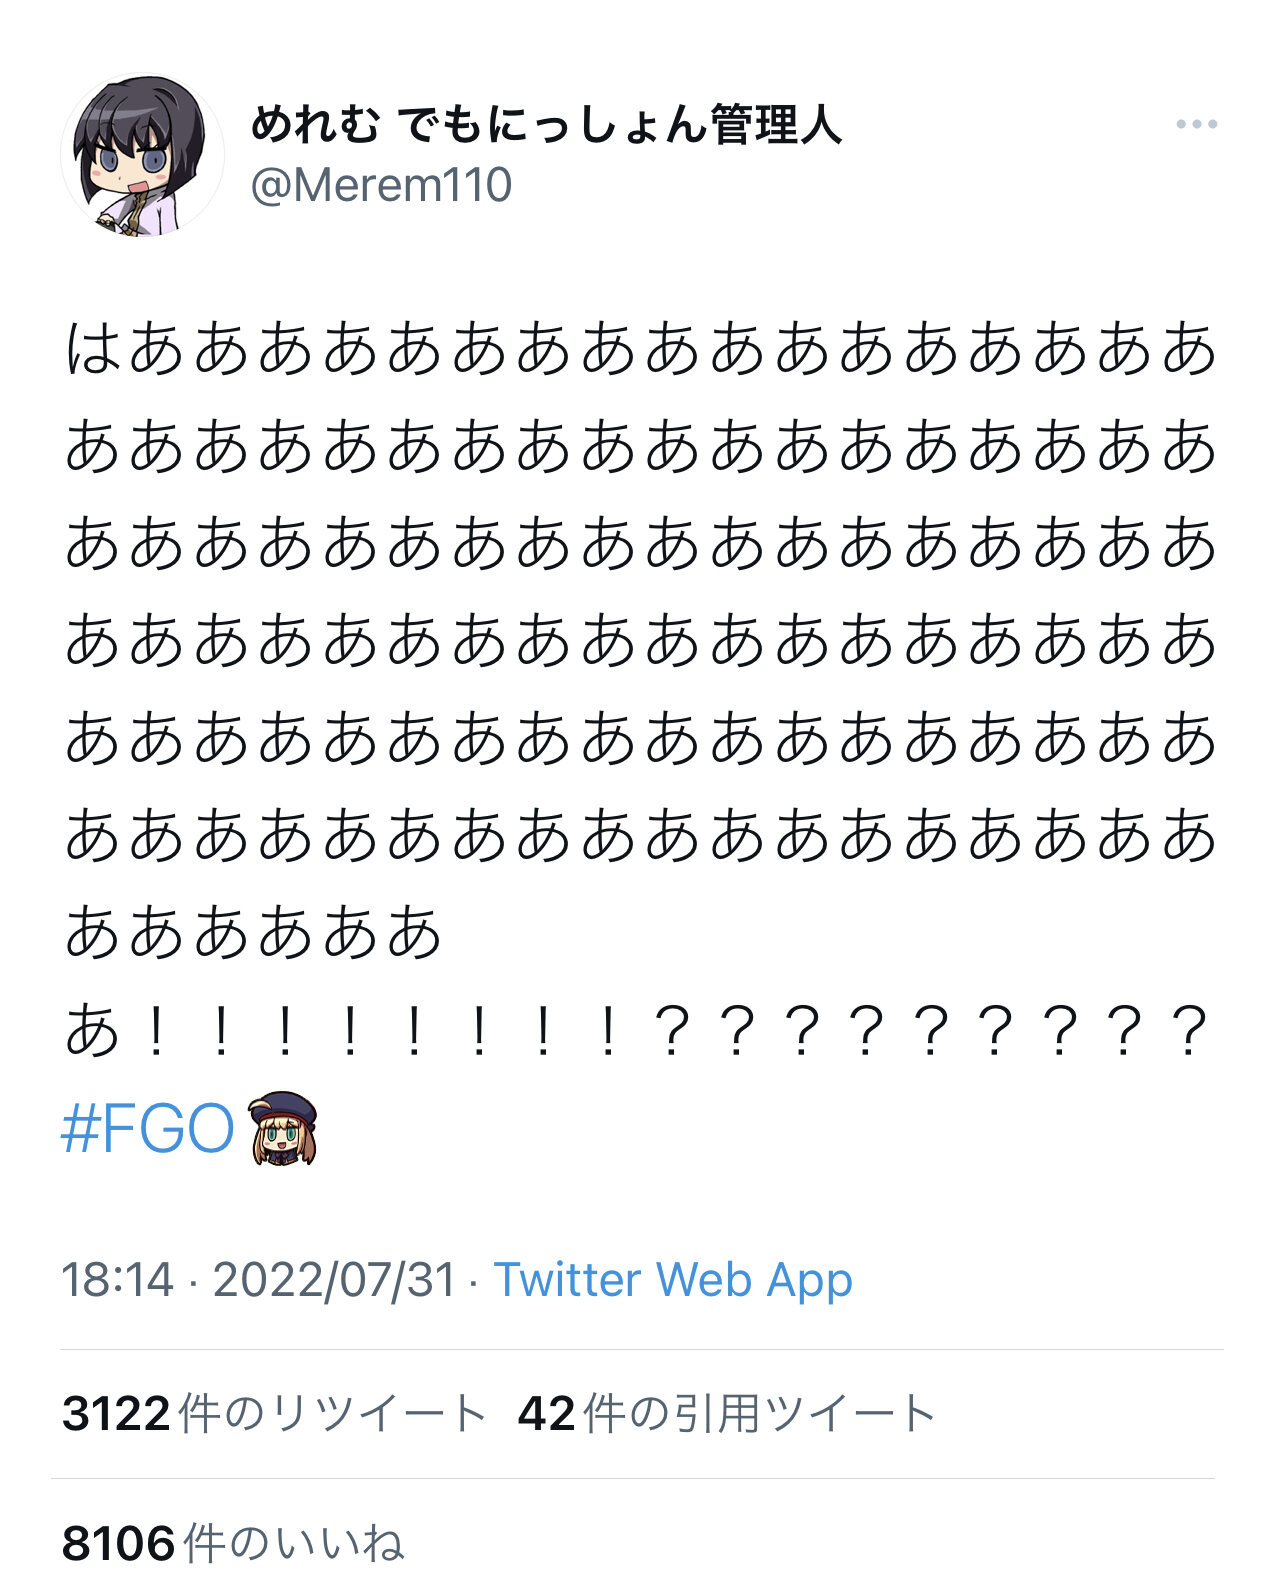View the 件のいいね likes list

point(294,1543)
